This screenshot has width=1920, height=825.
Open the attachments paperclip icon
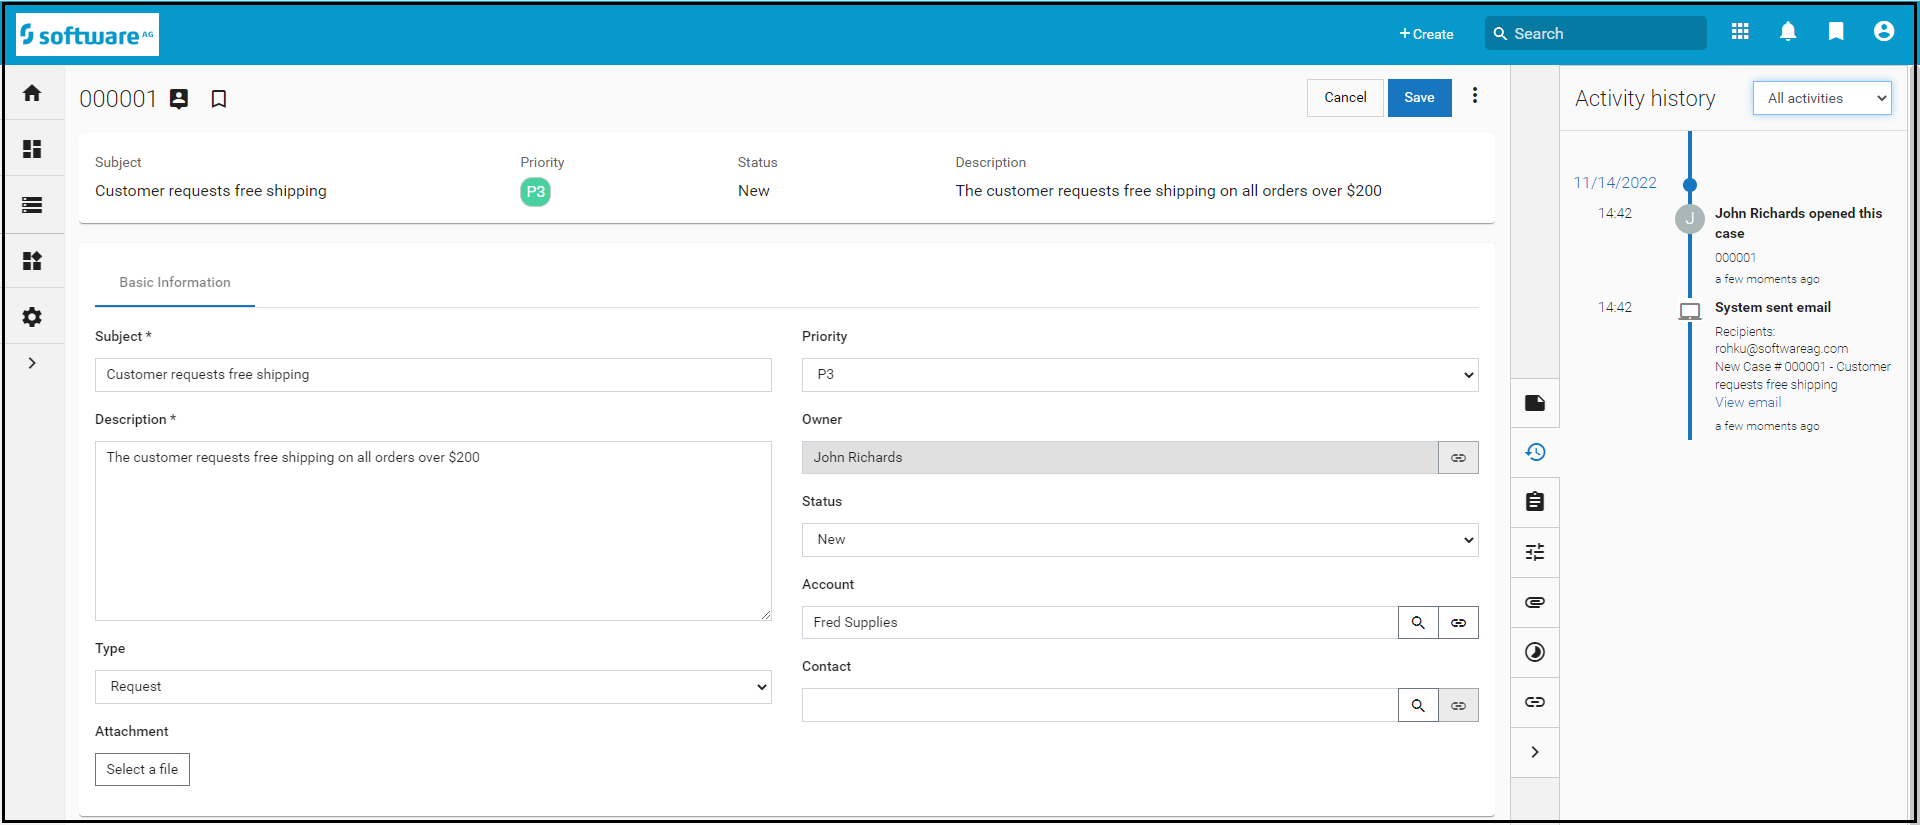pyautogui.click(x=1535, y=602)
